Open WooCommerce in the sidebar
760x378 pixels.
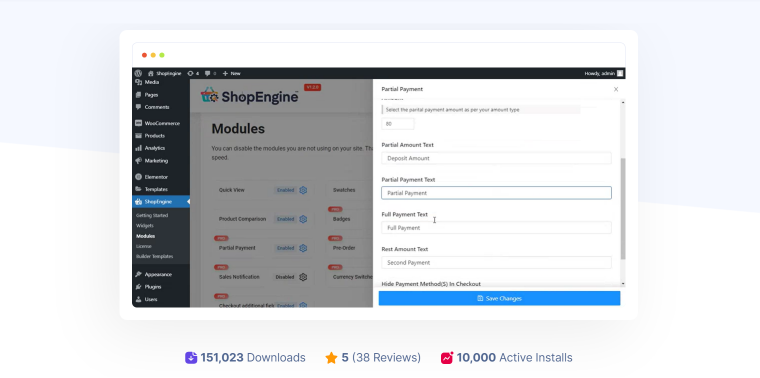click(x=161, y=124)
